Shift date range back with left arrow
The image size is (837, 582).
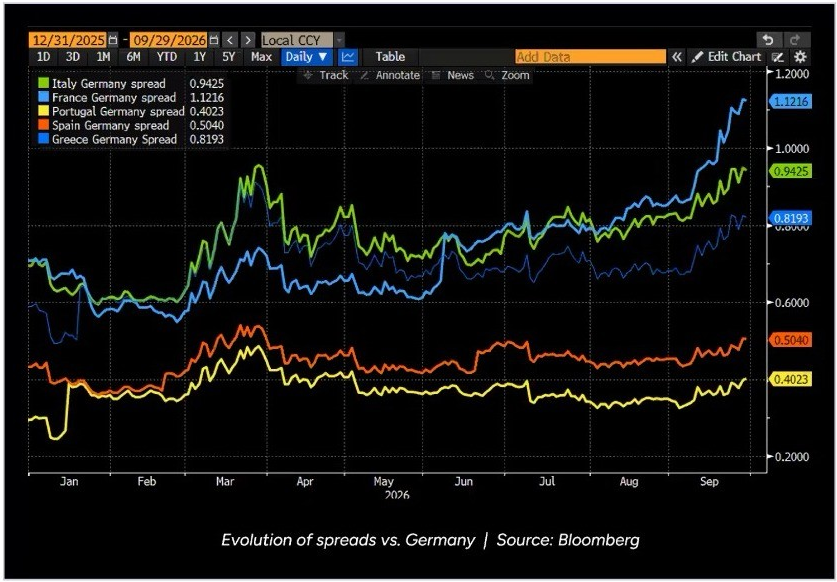pos(230,40)
